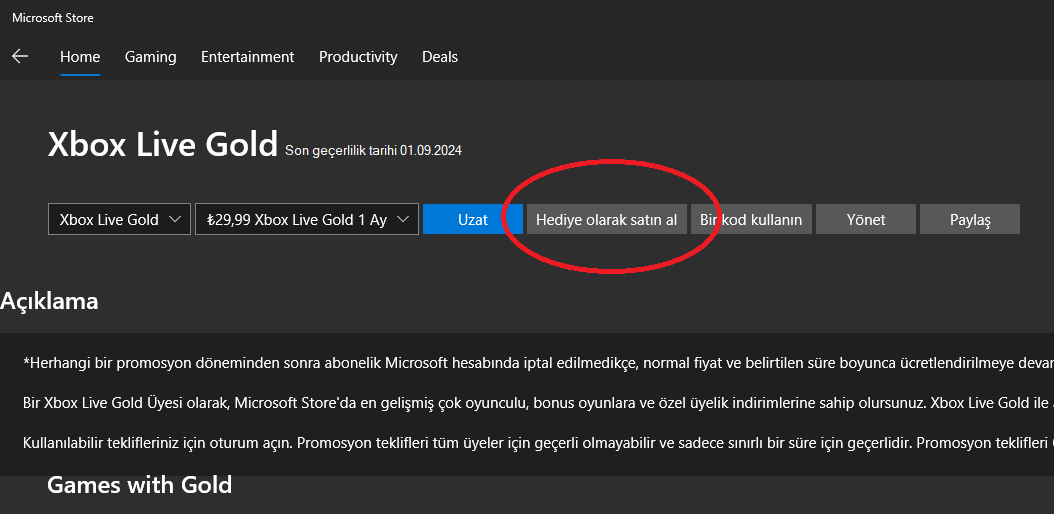Click the blue Uzat button
1054x514 pixels.
pos(473,219)
